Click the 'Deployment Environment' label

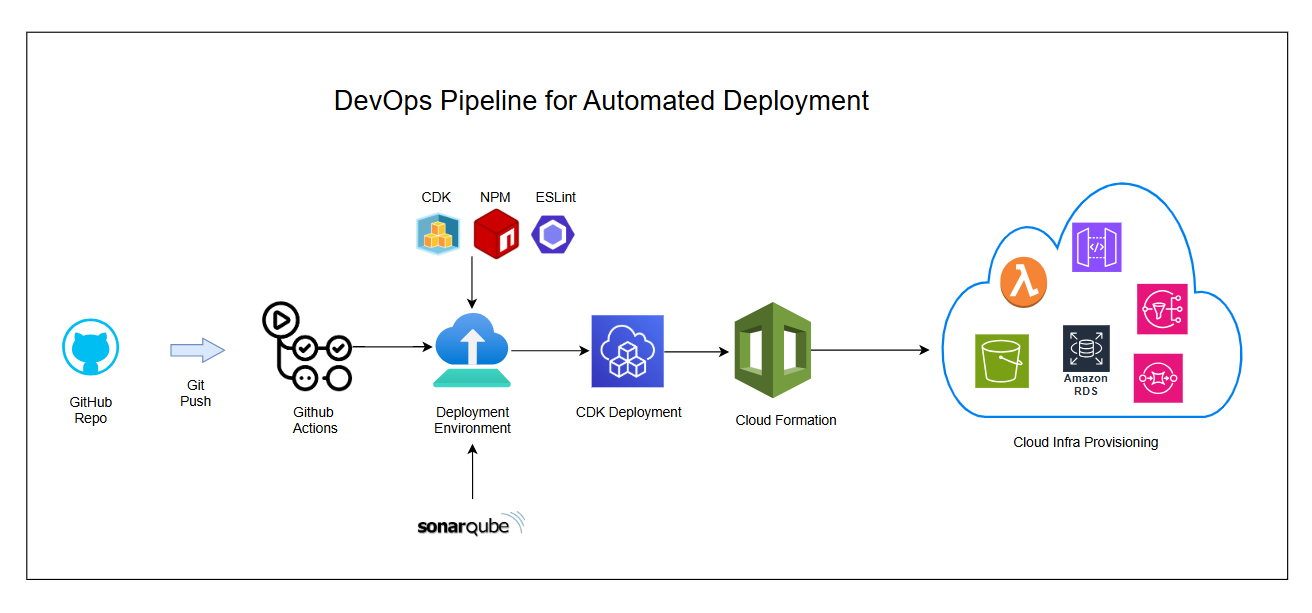(472, 420)
